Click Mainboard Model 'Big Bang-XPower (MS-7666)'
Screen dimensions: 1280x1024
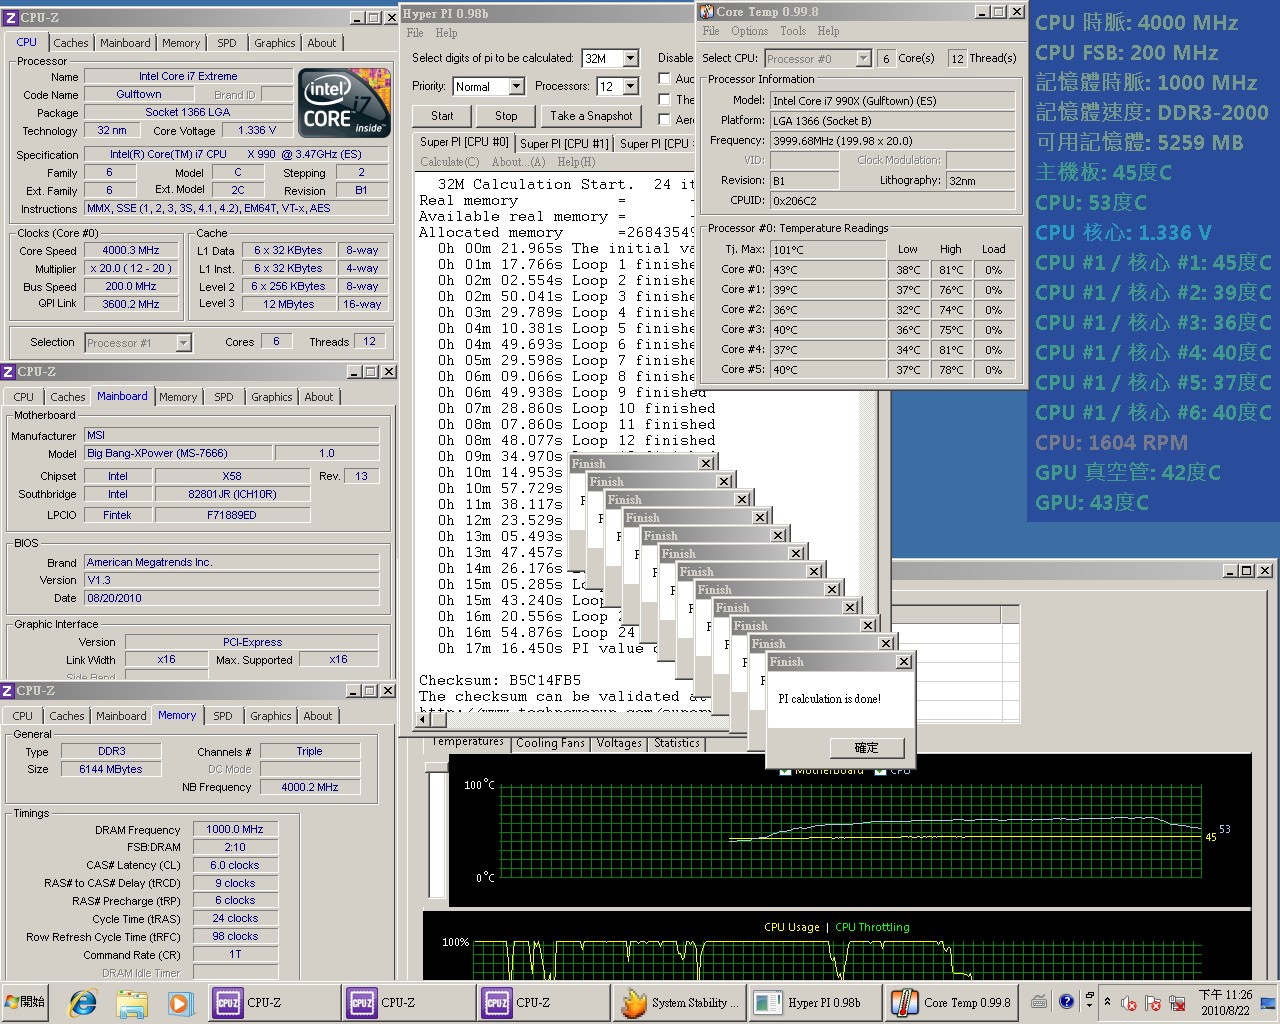tap(180, 453)
